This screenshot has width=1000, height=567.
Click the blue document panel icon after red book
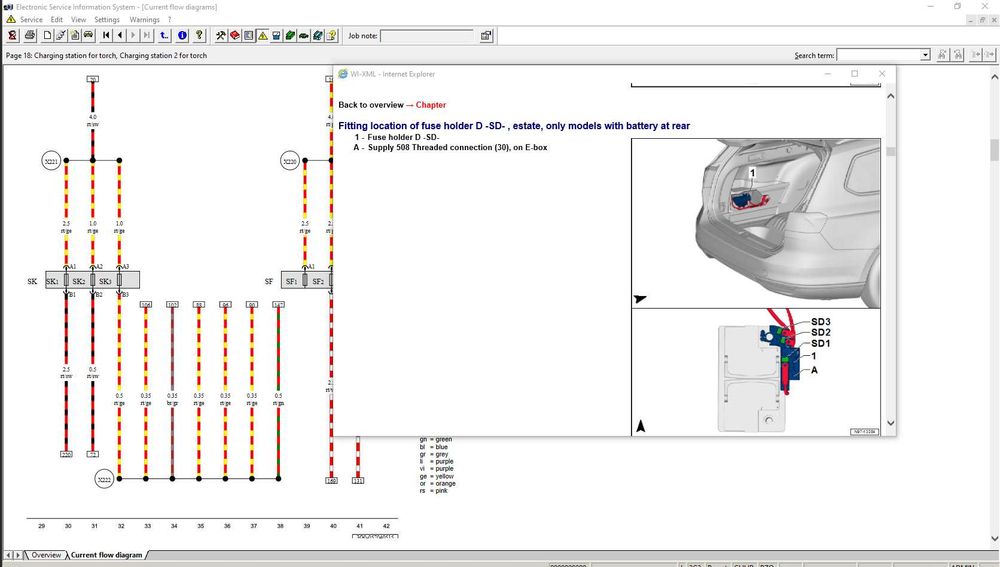click(x=249, y=36)
